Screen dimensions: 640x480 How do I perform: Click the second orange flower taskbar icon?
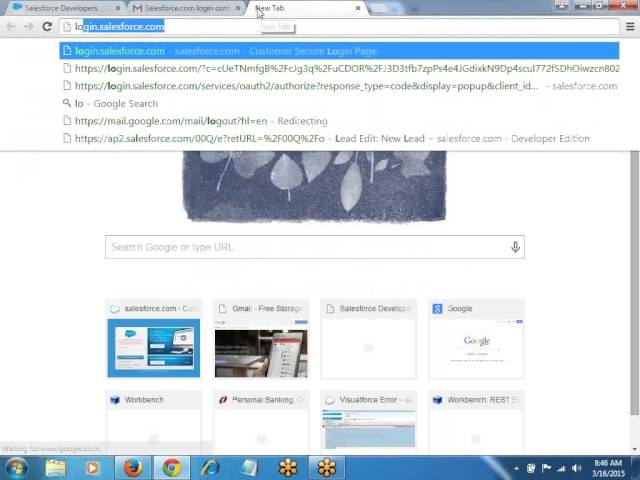[x=327, y=468]
